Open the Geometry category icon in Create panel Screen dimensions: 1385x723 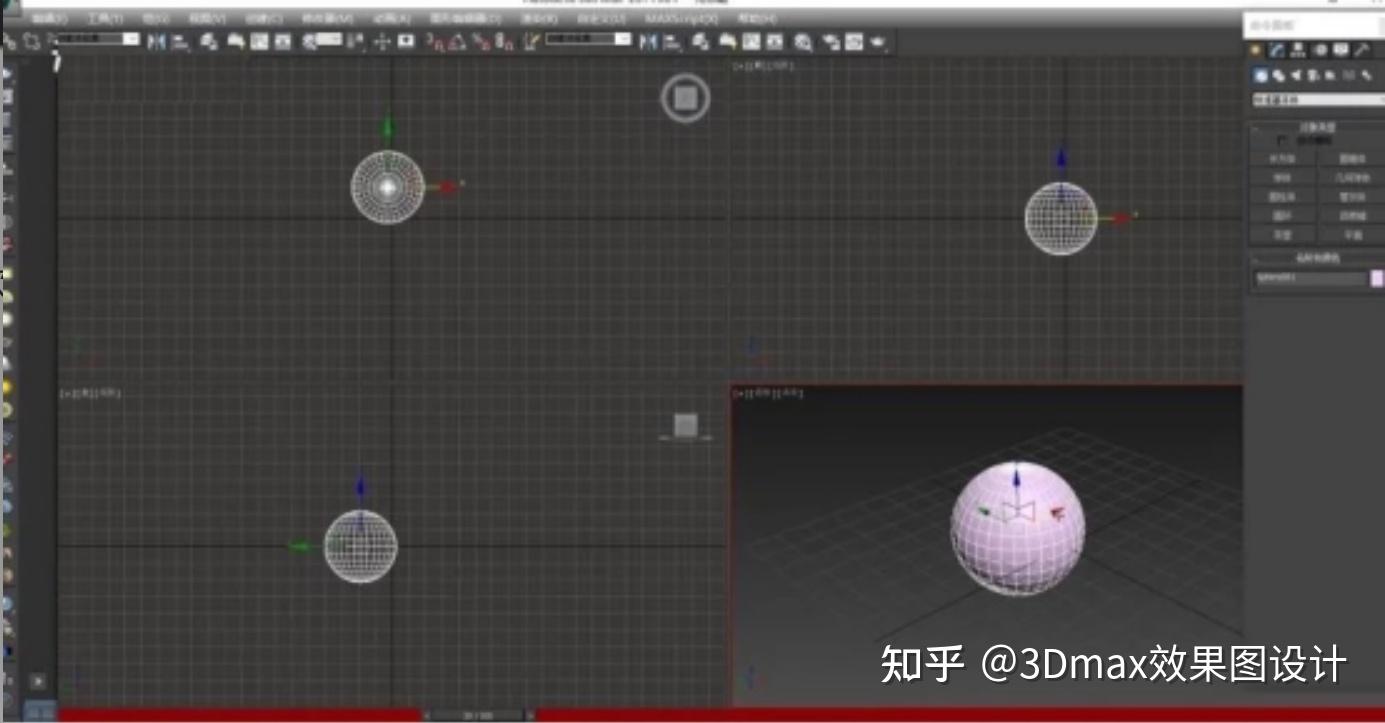1260,76
